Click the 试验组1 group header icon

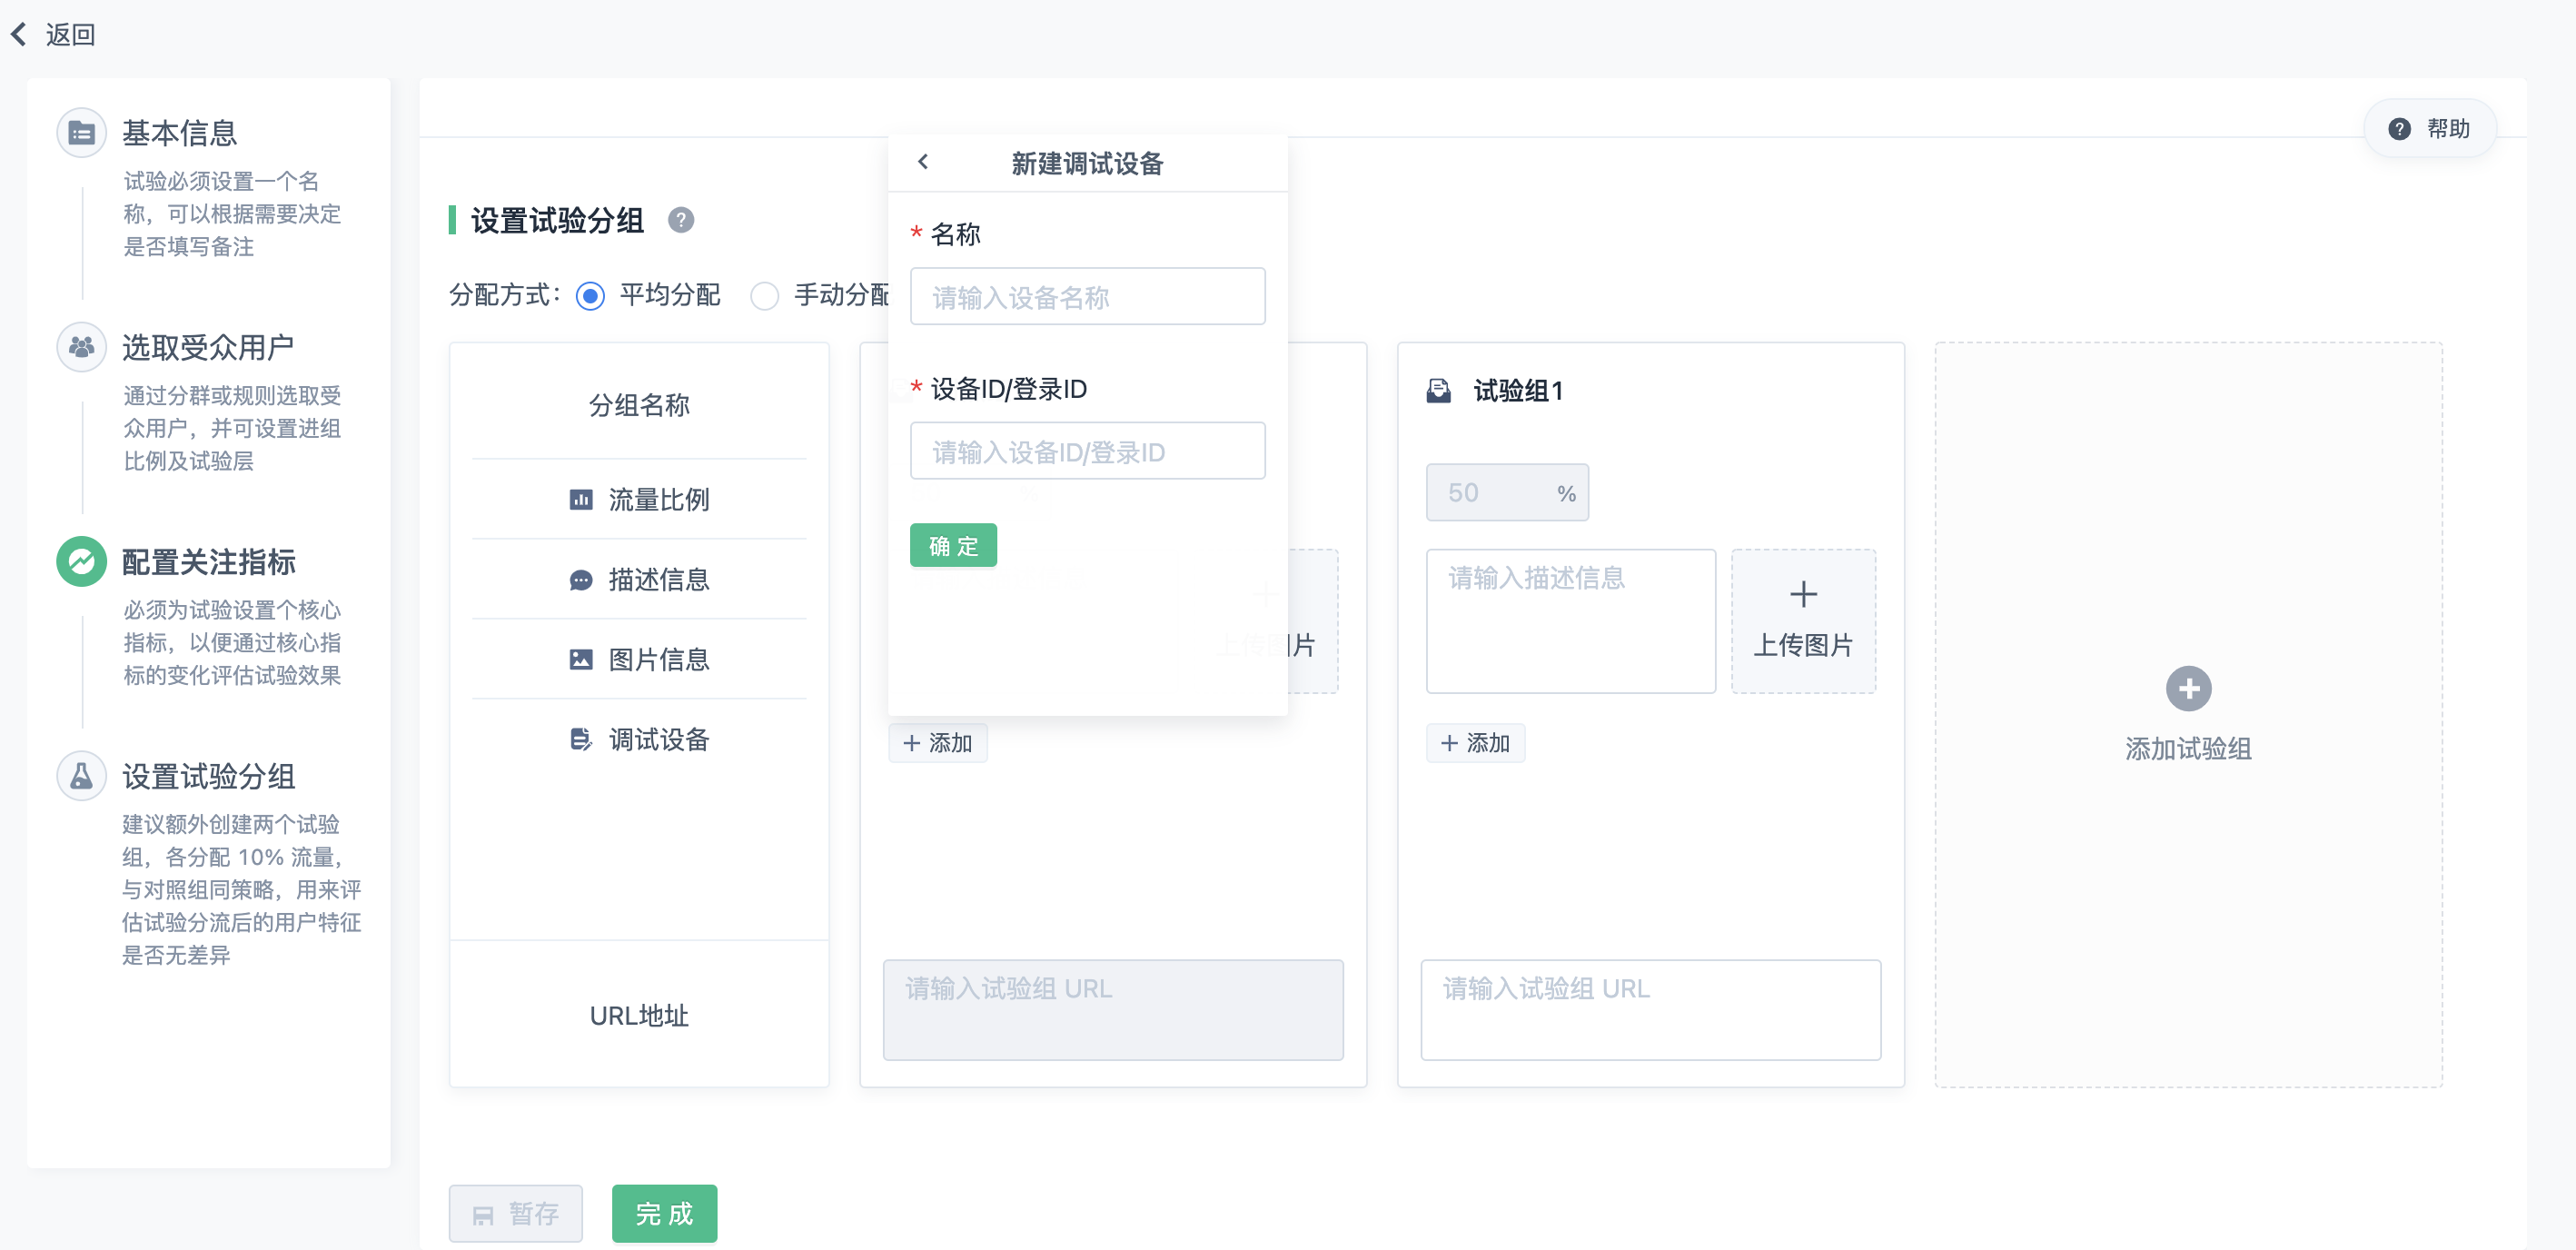(1438, 391)
